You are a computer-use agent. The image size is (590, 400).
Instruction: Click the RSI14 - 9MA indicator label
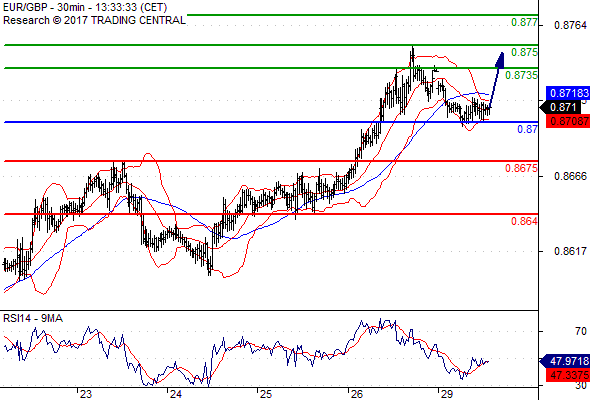click(x=33, y=318)
